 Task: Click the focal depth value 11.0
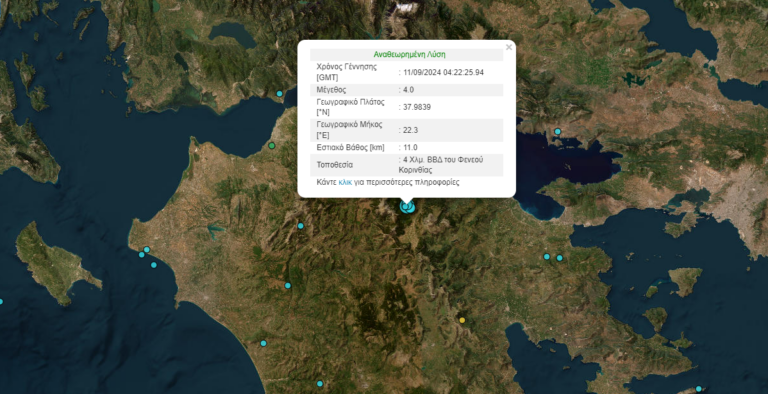[x=410, y=148]
